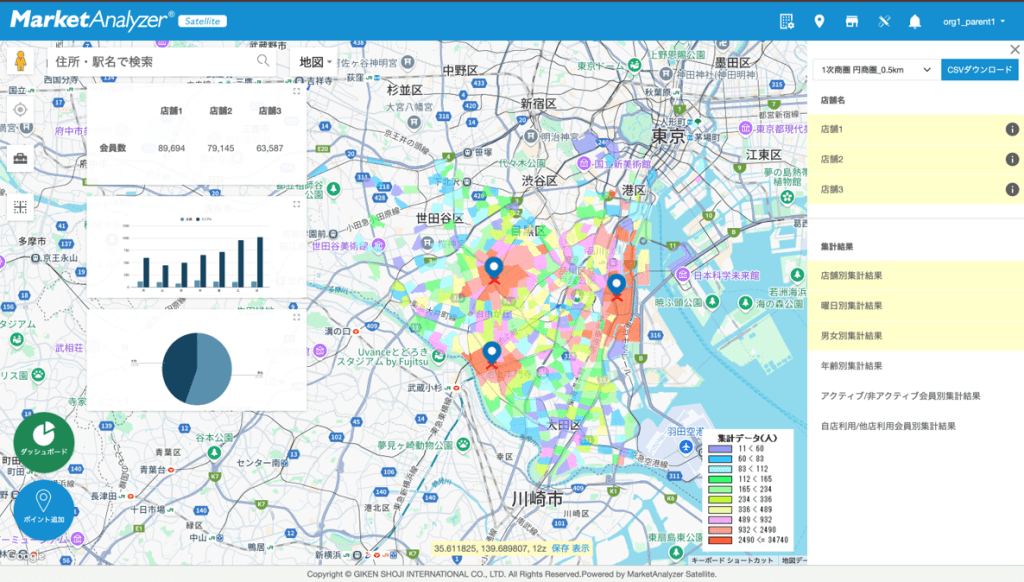
Task: Select 店舗別集計結果
Action: coord(916,276)
